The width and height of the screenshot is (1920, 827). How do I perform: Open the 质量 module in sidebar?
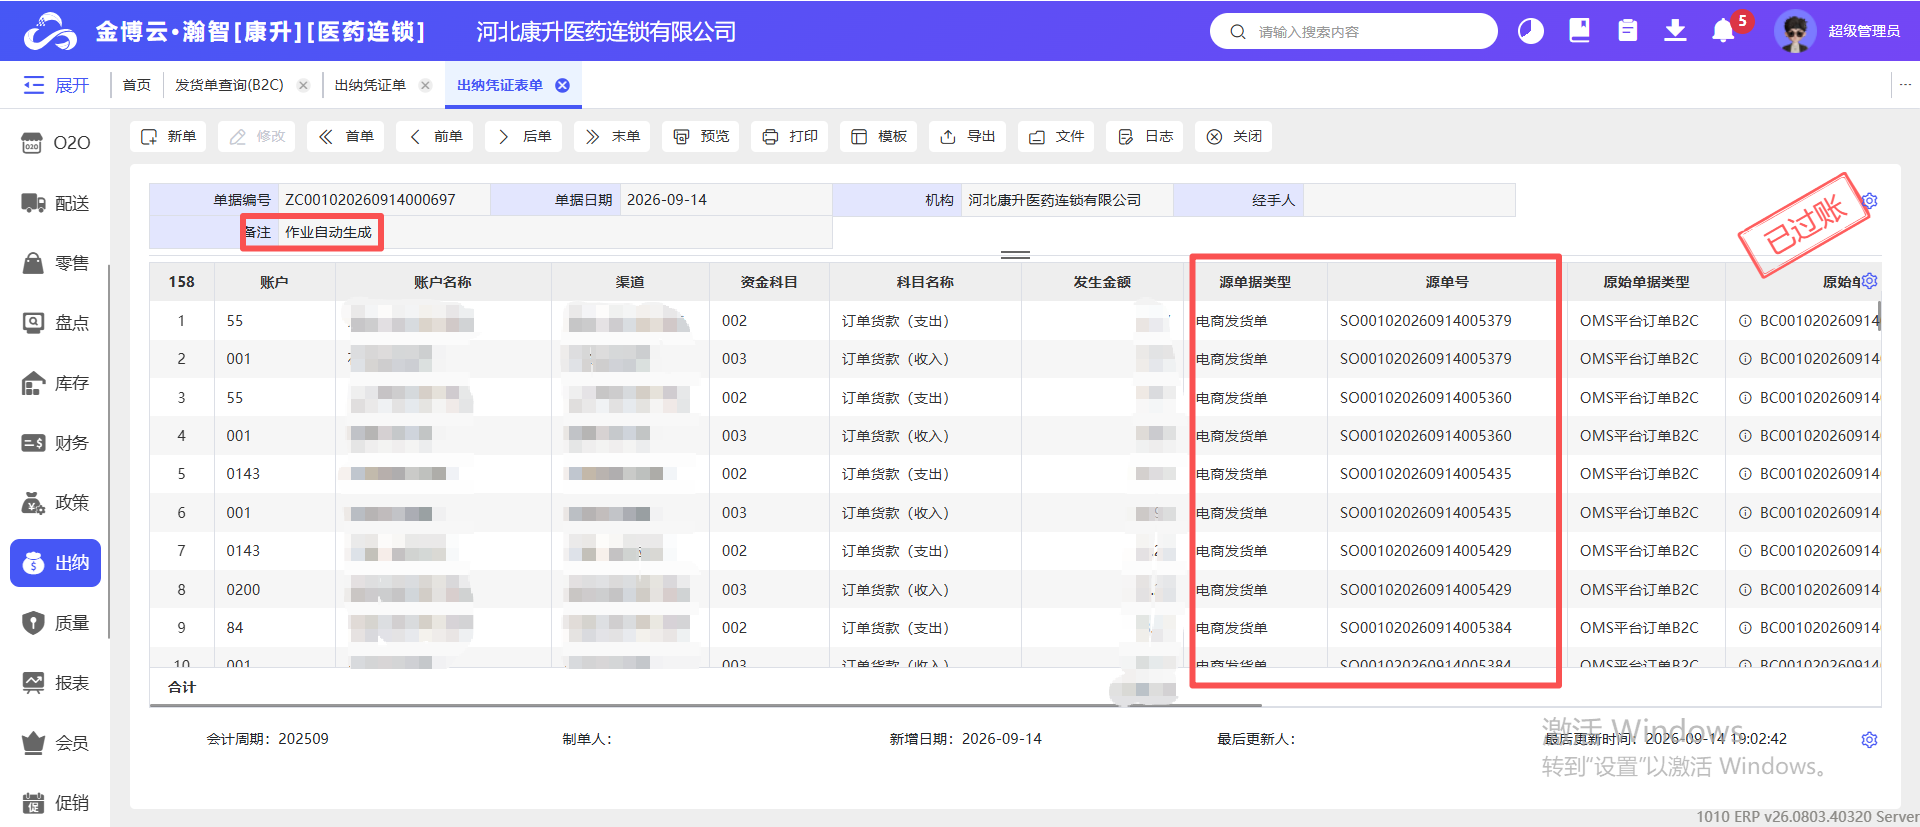56,623
